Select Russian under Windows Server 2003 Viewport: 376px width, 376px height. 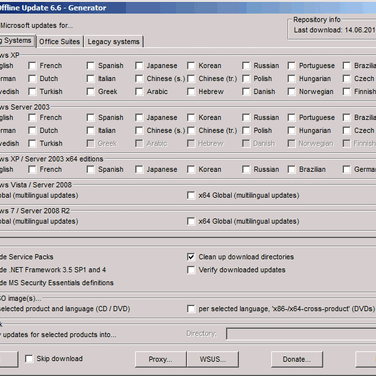(x=246, y=118)
